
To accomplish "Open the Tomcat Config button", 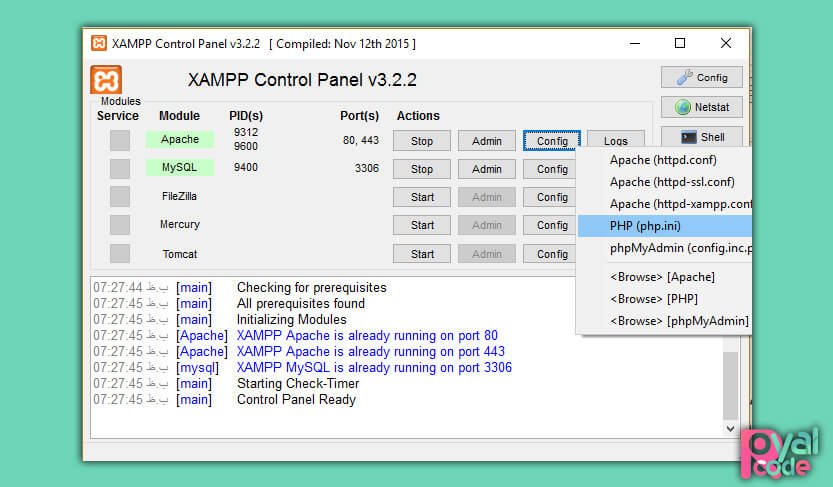I will [x=549, y=254].
